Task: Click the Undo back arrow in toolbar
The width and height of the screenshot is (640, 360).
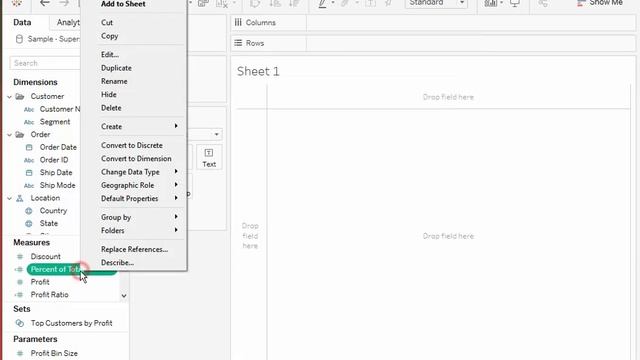Action: [44, 3]
